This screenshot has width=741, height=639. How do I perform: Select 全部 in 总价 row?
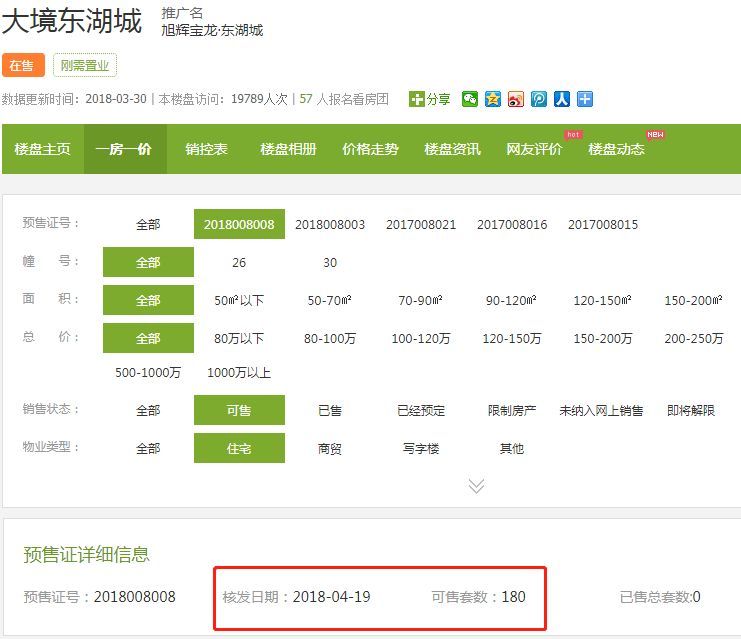[x=148, y=338]
